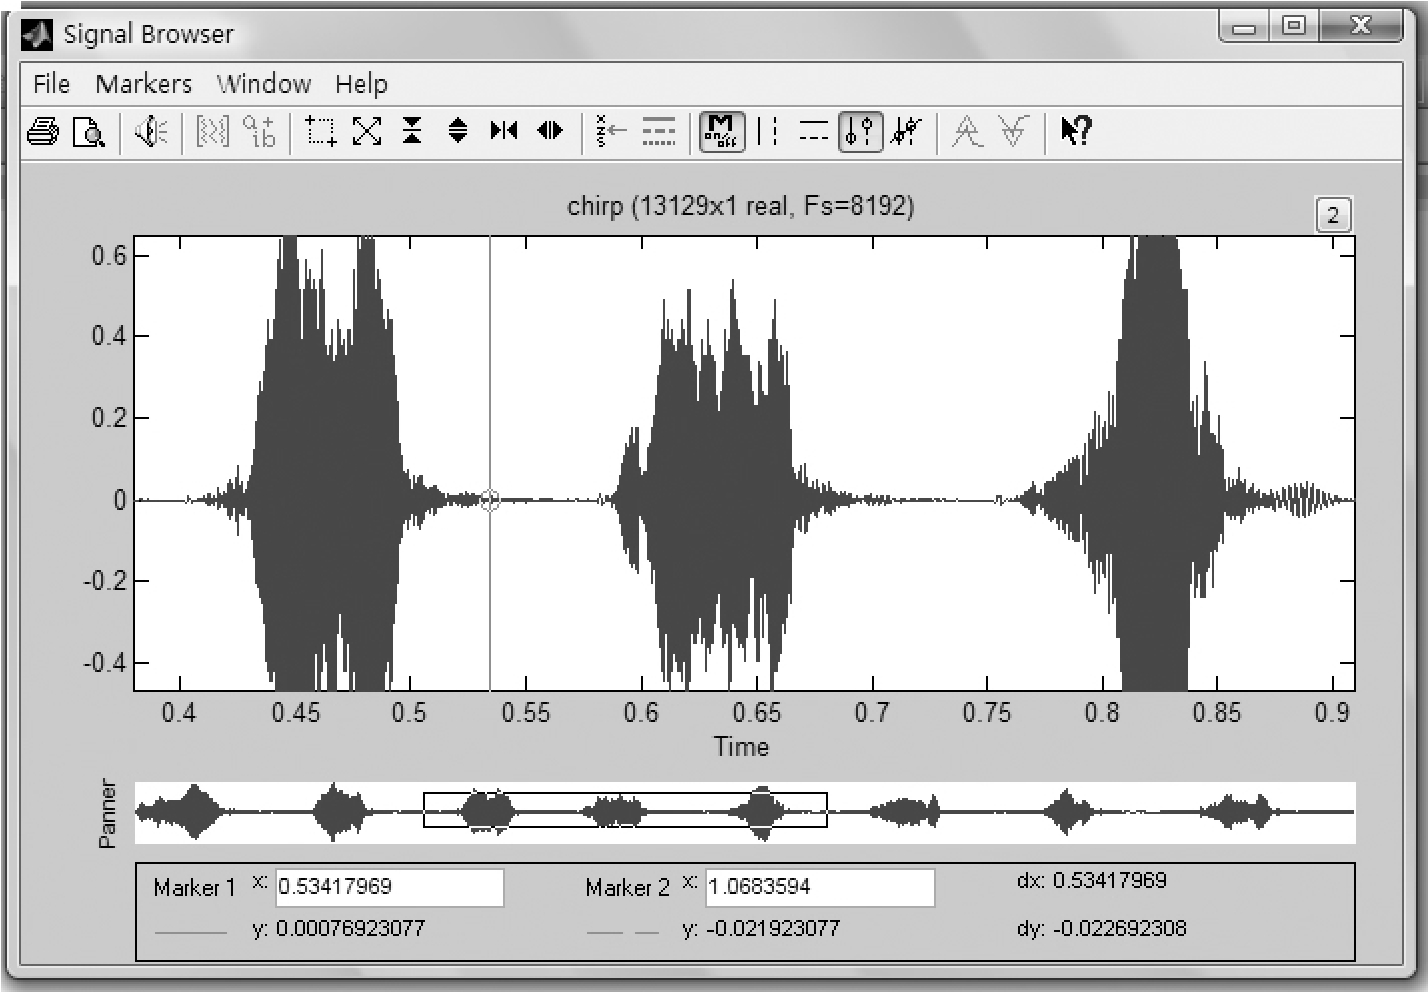Viewport: 1428px width, 992px height.
Task: Click the grayed-out Complex Signals icon
Action: (x=260, y=131)
